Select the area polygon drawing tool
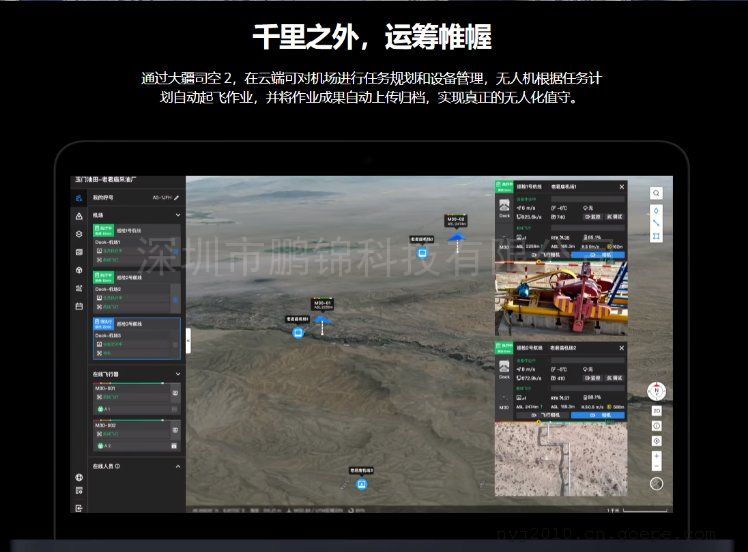 point(656,236)
